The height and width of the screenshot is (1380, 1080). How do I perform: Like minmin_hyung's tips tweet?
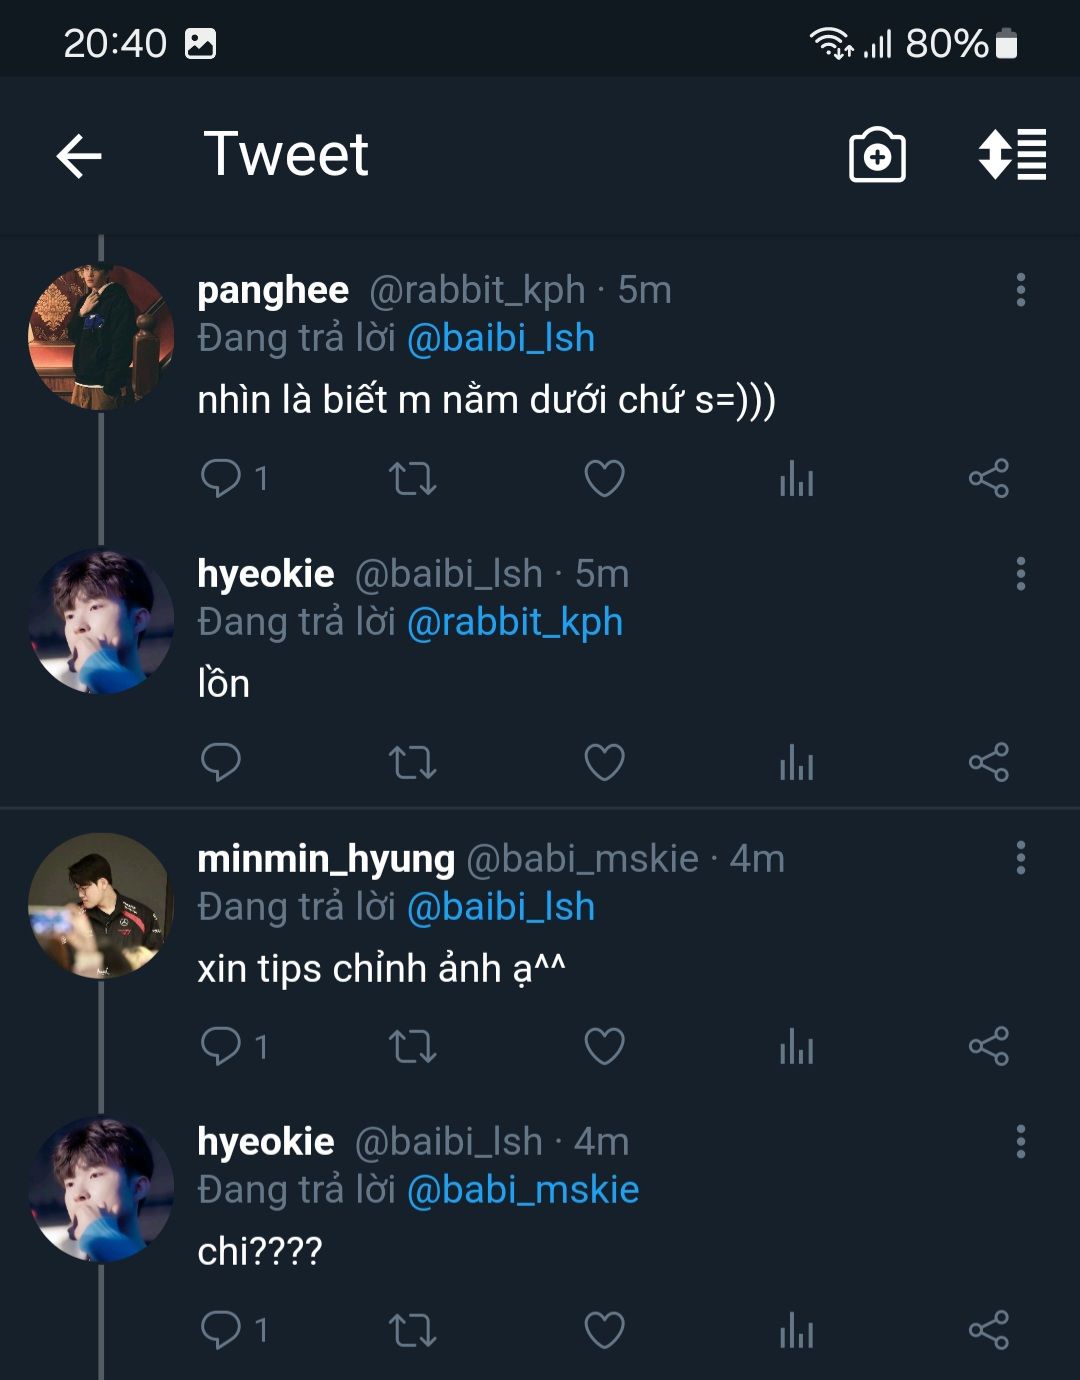[x=604, y=1047]
